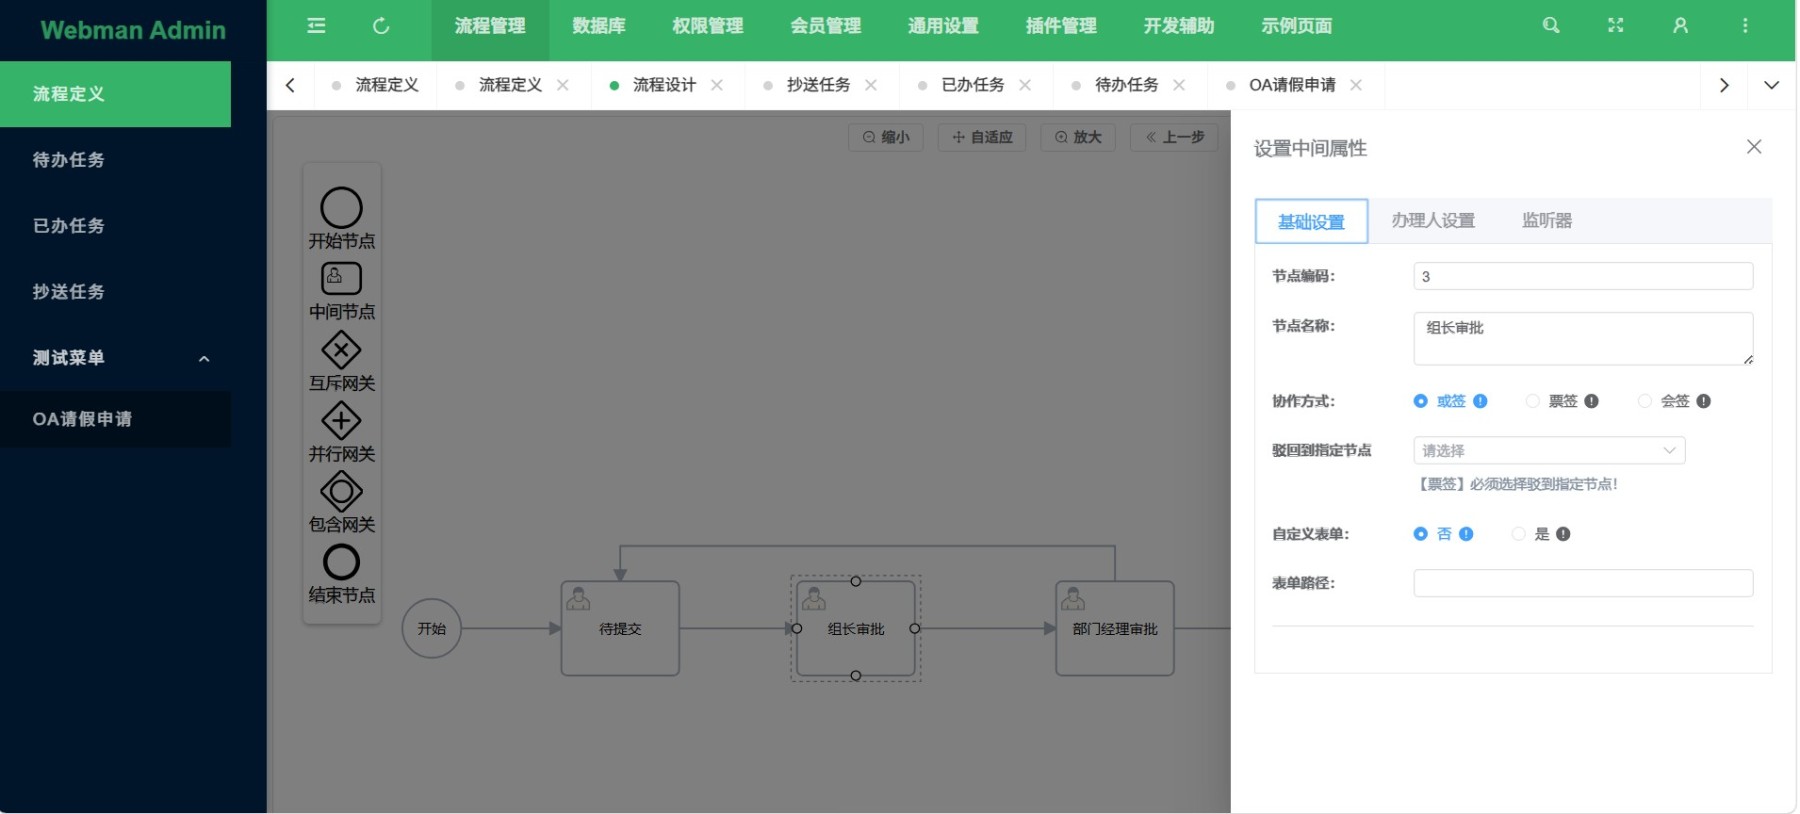The height and width of the screenshot is (814, 1800).
Task: Open the 驳回到指定节点 dropdown
Action: [1548, 451]
